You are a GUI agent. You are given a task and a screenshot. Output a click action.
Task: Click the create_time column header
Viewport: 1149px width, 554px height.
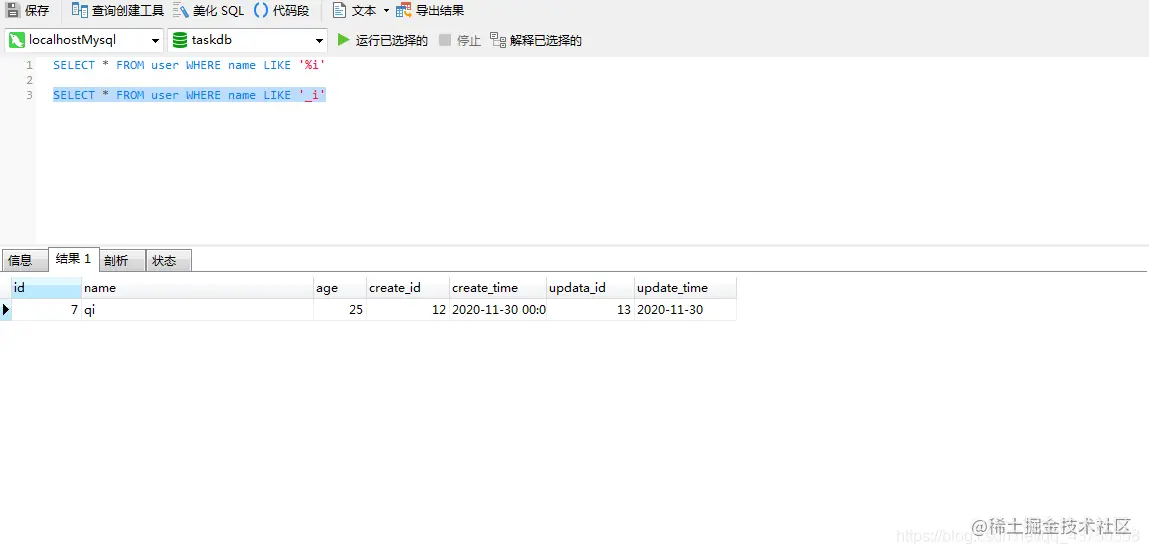498,288
